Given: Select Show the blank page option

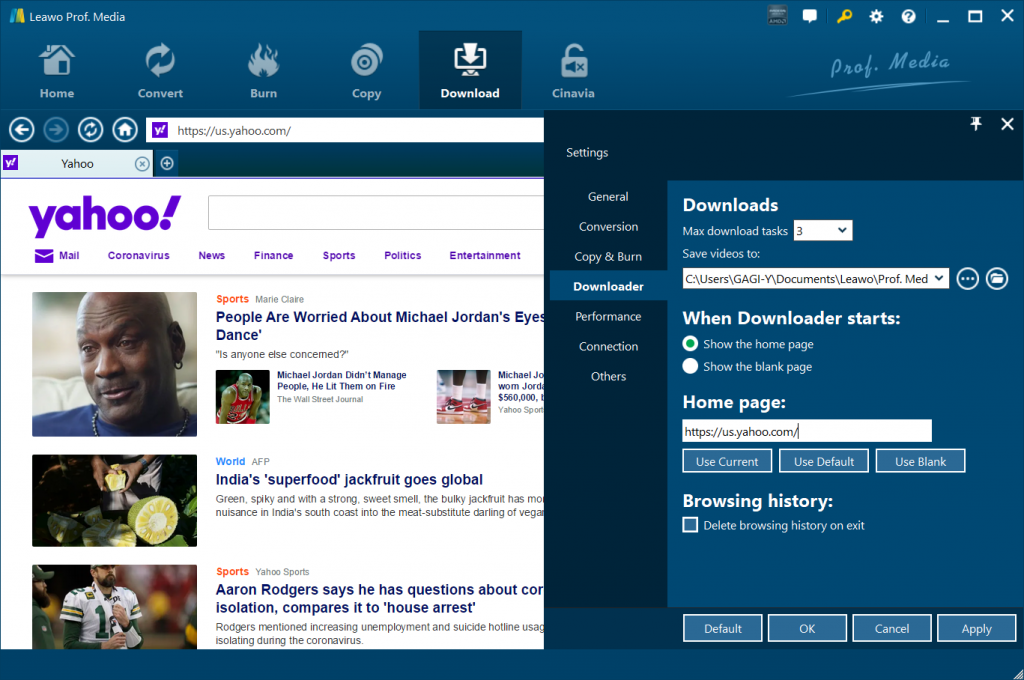Looking at the screenshot, I should click(690, 366).
